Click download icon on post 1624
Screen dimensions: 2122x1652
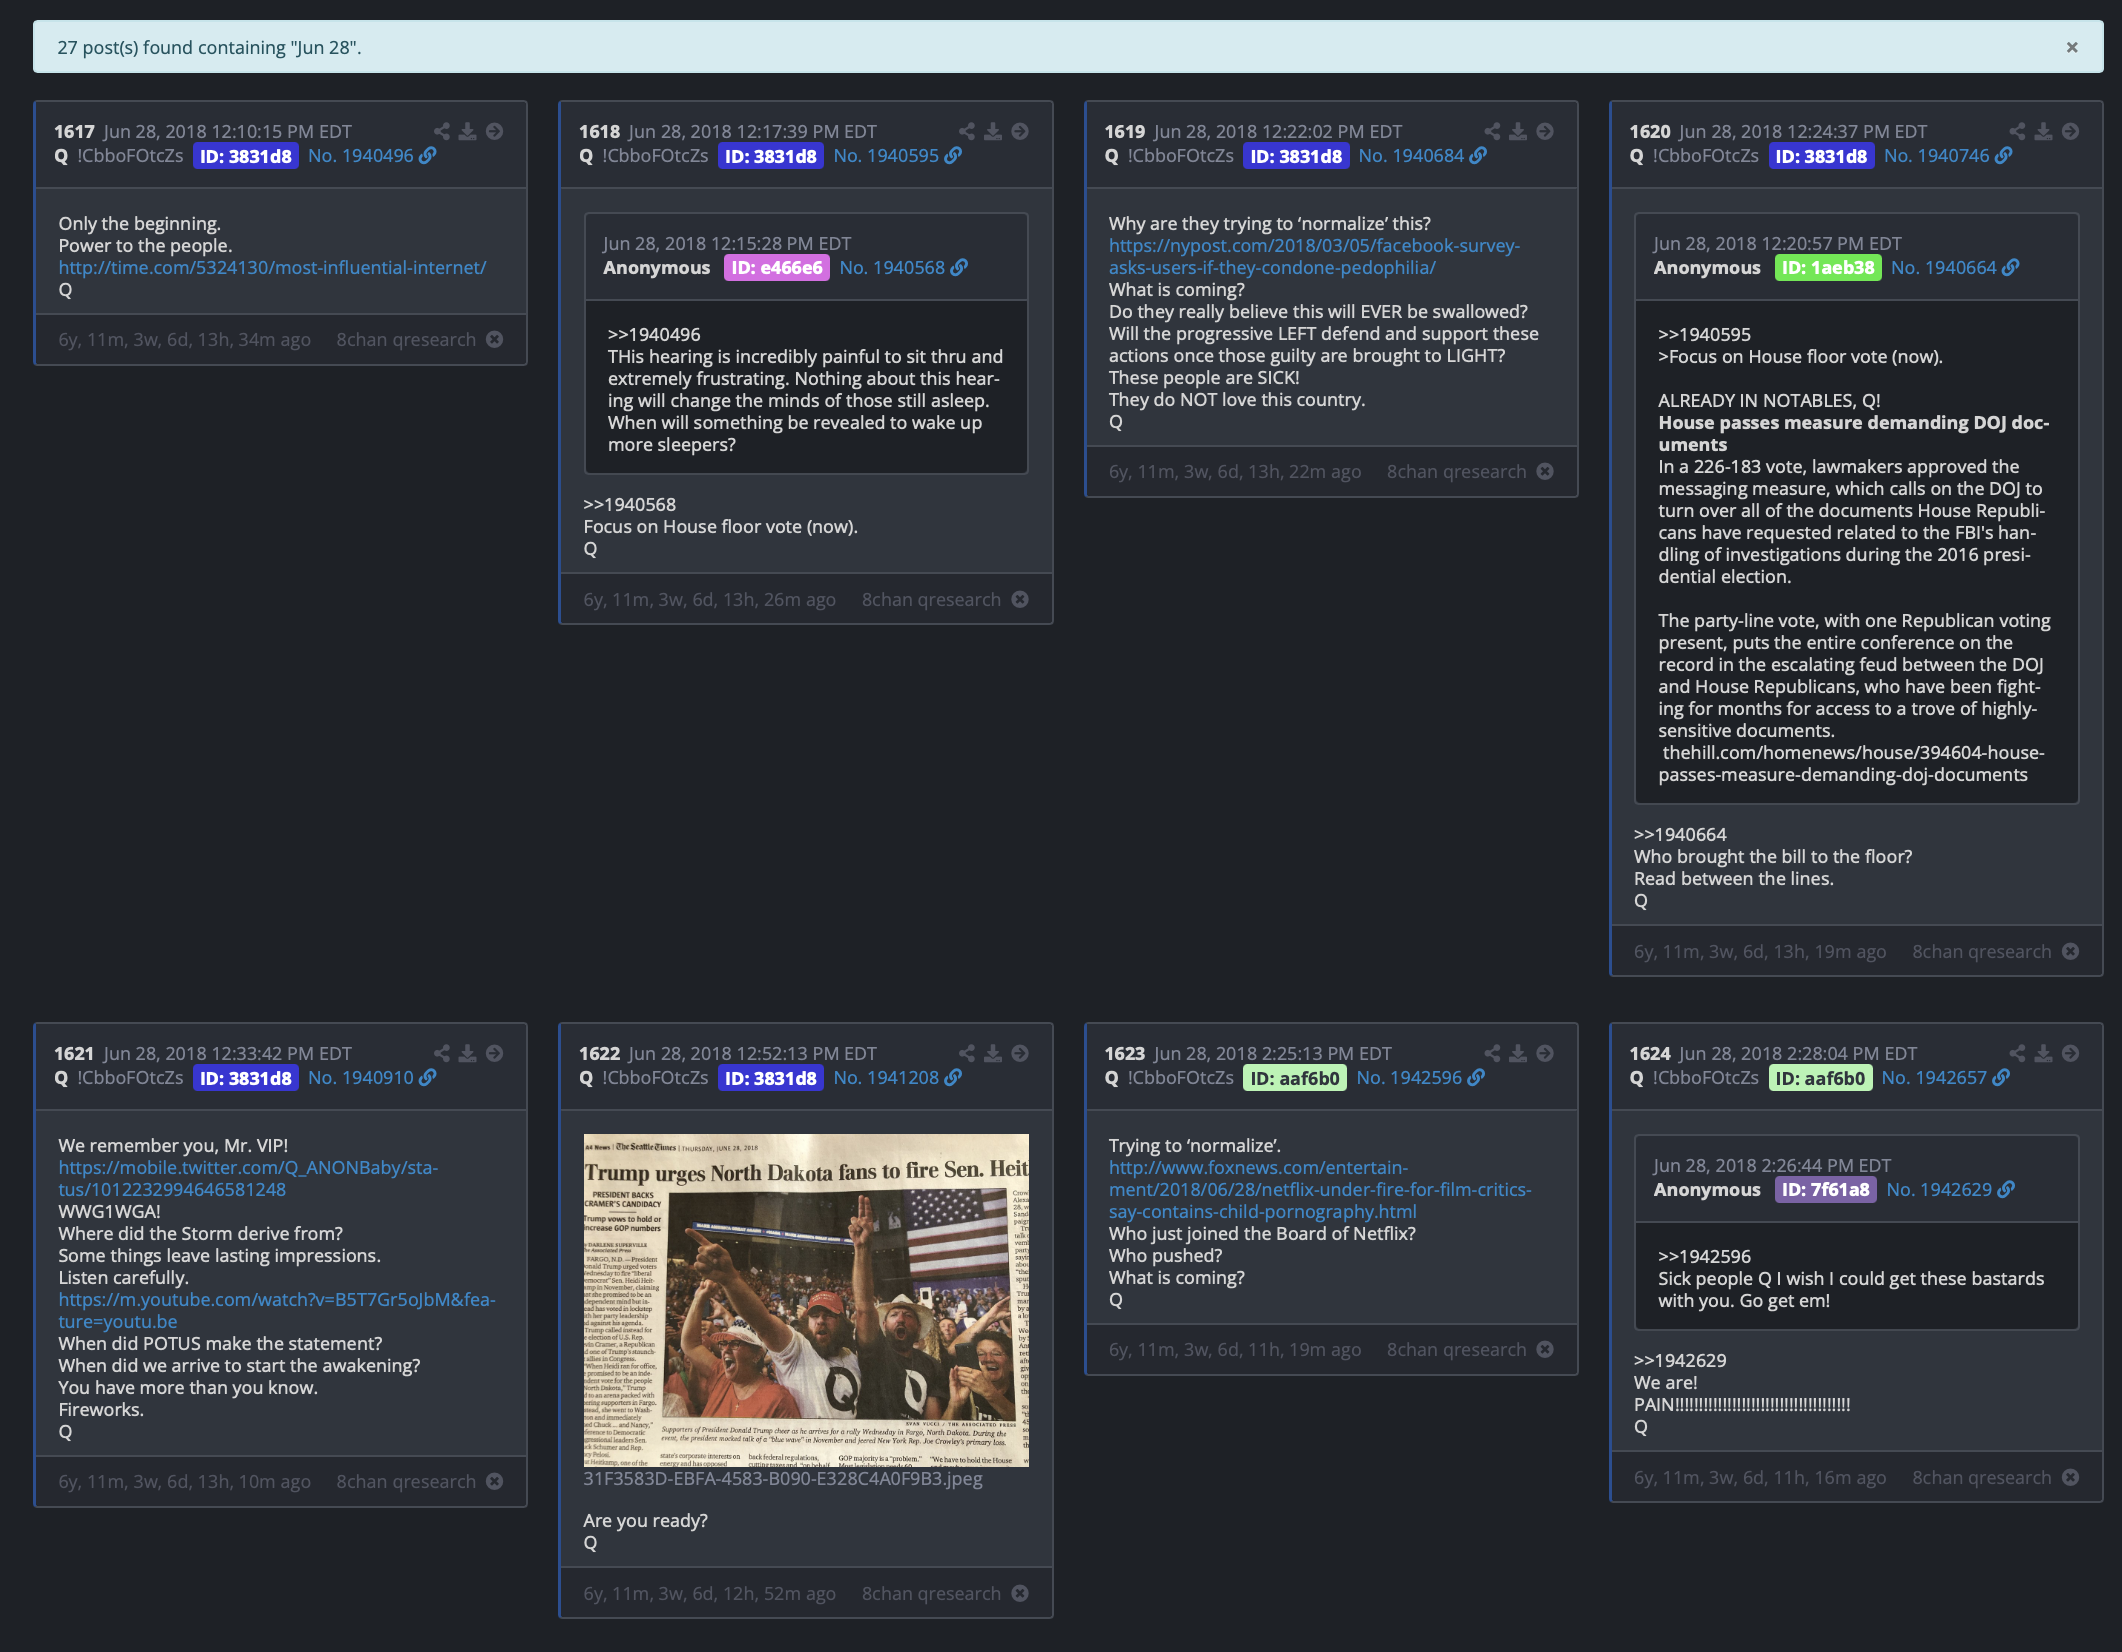tap(2044, 1053)
